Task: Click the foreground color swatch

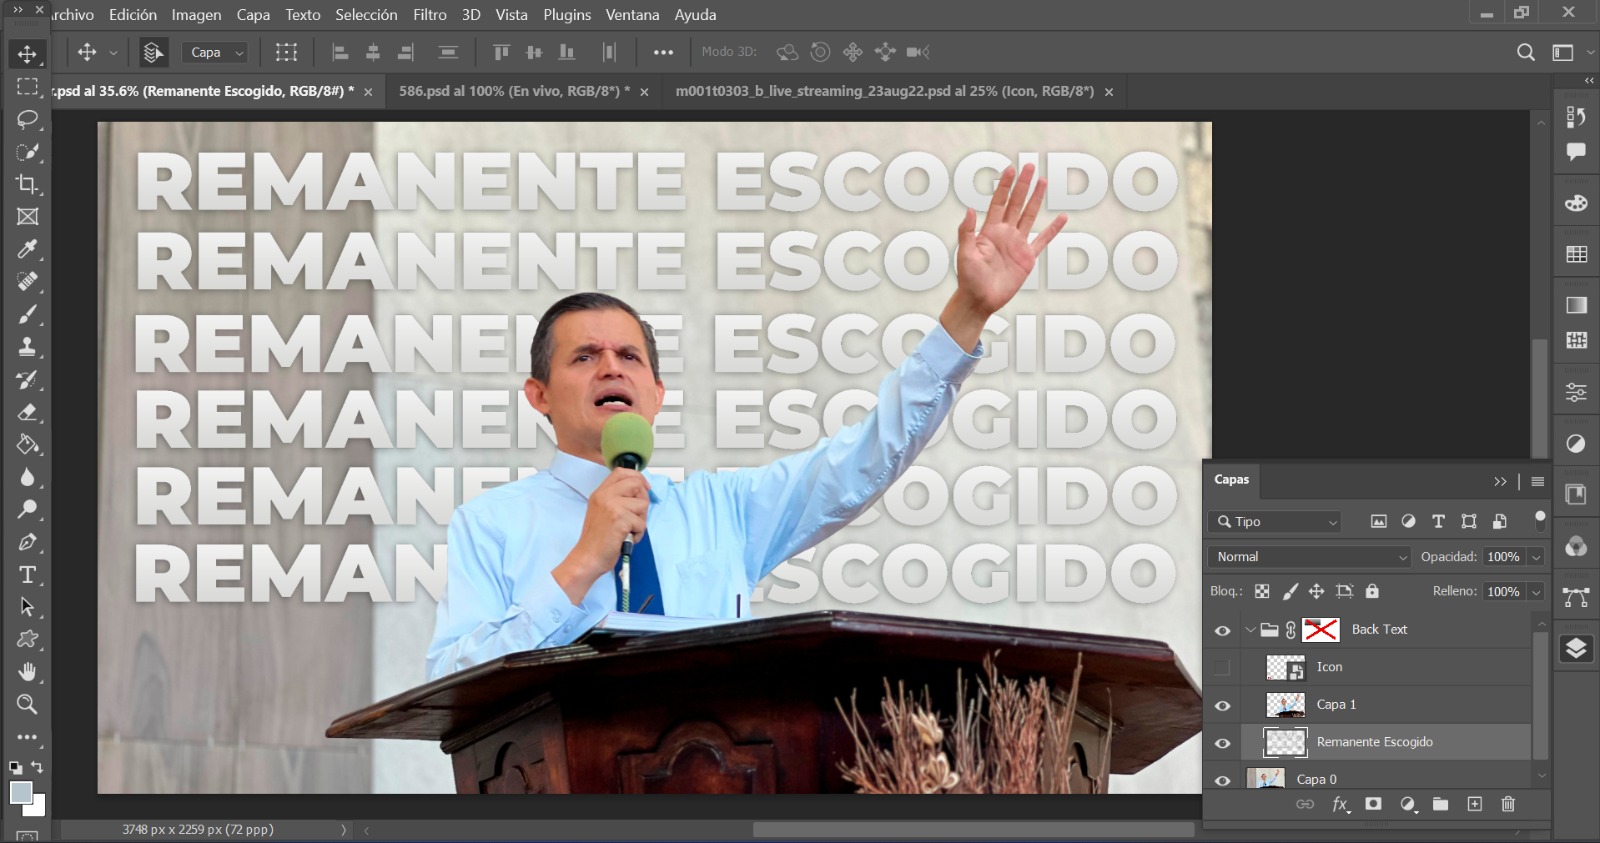Action: tap(20, 793)
